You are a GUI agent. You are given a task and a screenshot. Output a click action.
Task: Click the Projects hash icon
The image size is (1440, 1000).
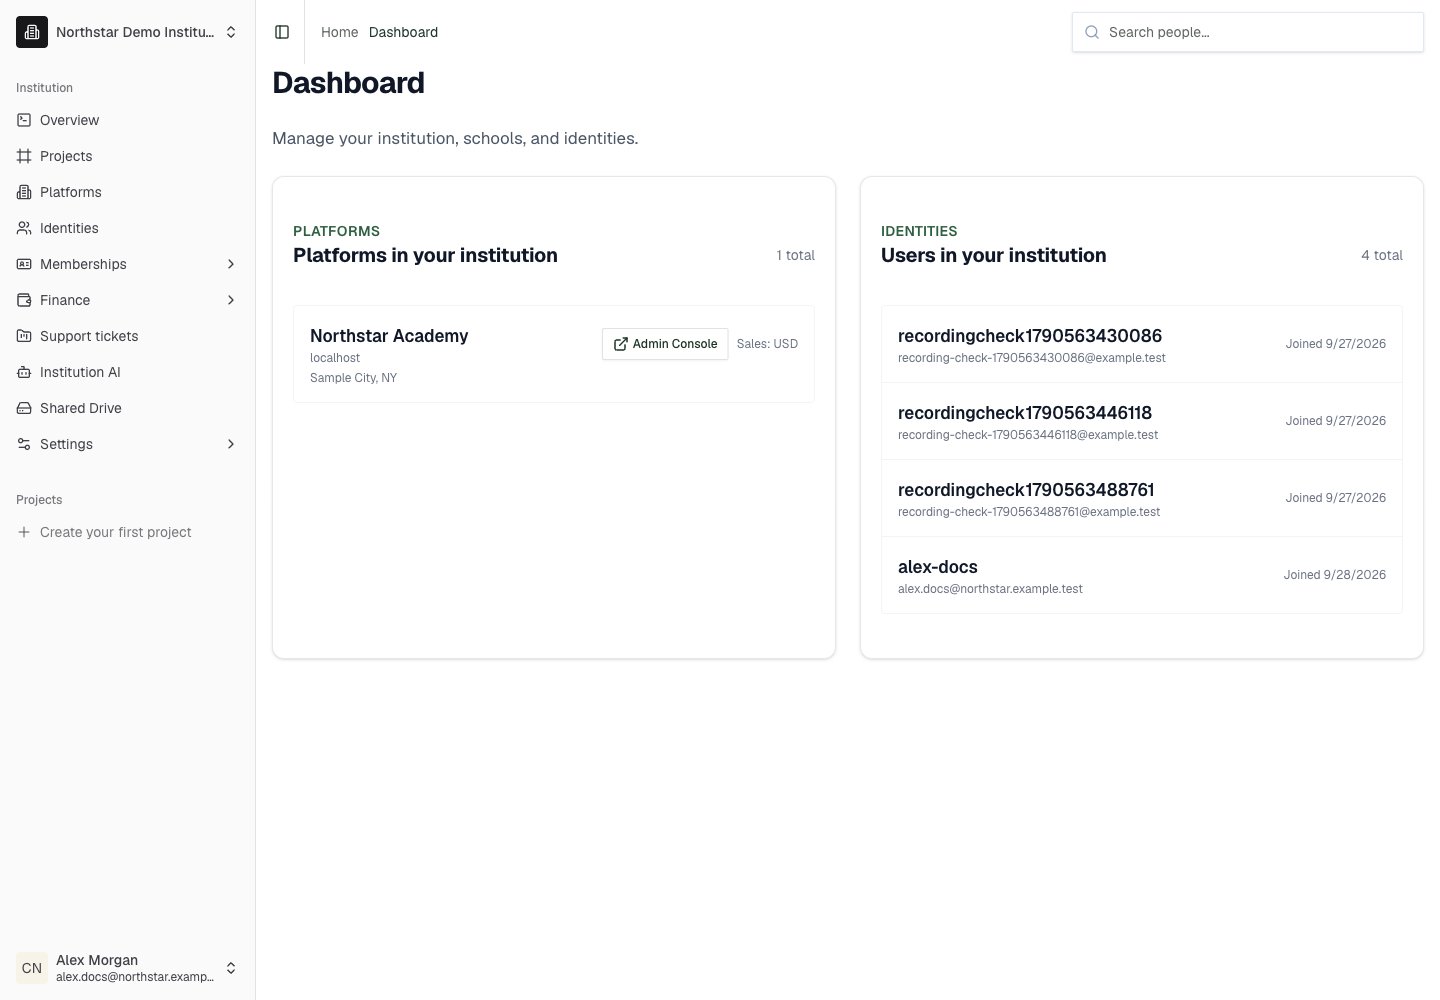(24, 156)
